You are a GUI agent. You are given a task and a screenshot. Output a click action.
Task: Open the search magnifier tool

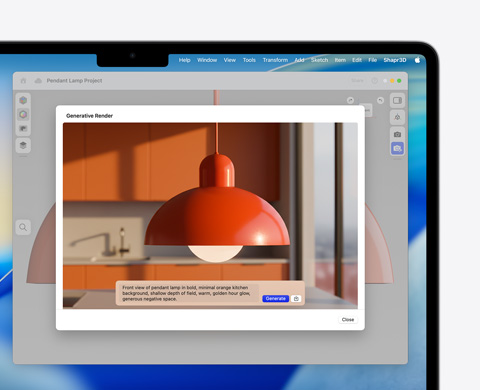23,227
